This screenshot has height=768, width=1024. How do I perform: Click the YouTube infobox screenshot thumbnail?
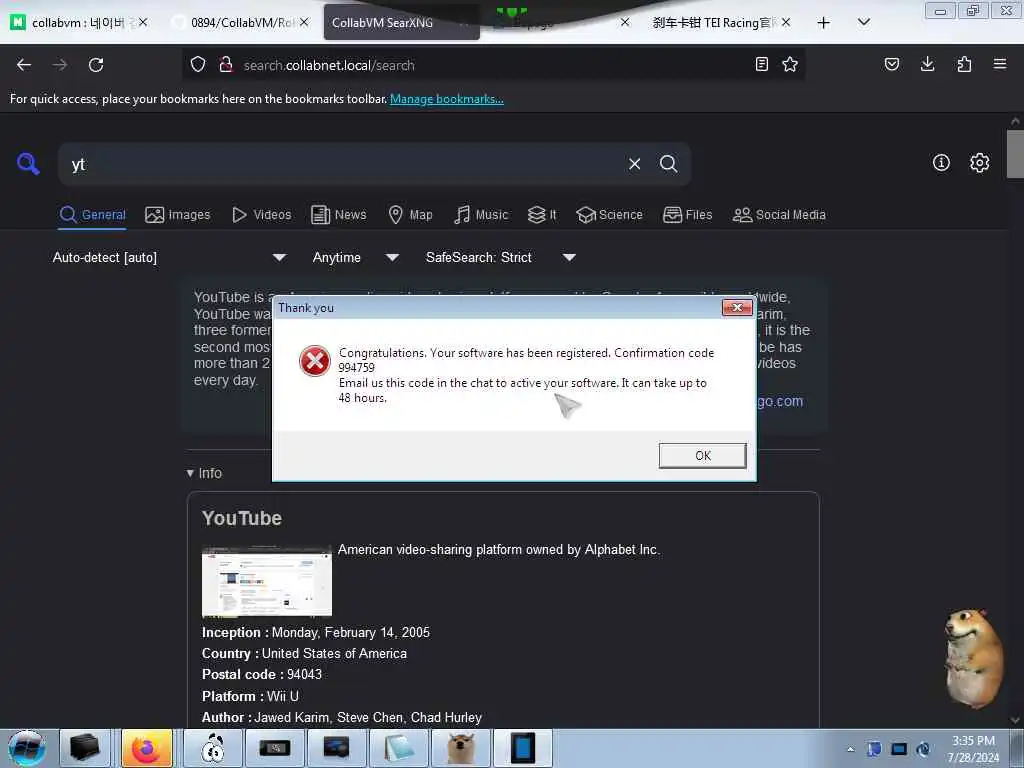click(266, 581)
